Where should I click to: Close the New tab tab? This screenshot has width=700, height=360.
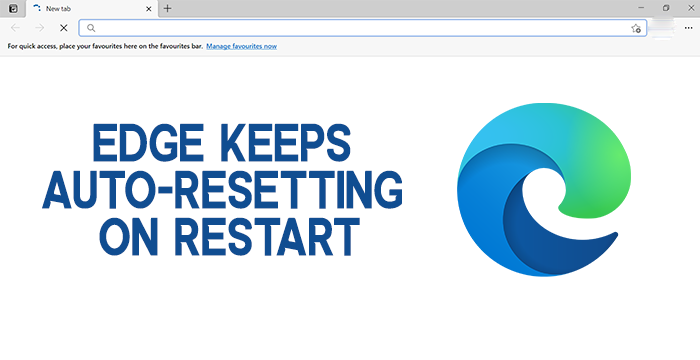pyautogui.click(x=149, y=8)
